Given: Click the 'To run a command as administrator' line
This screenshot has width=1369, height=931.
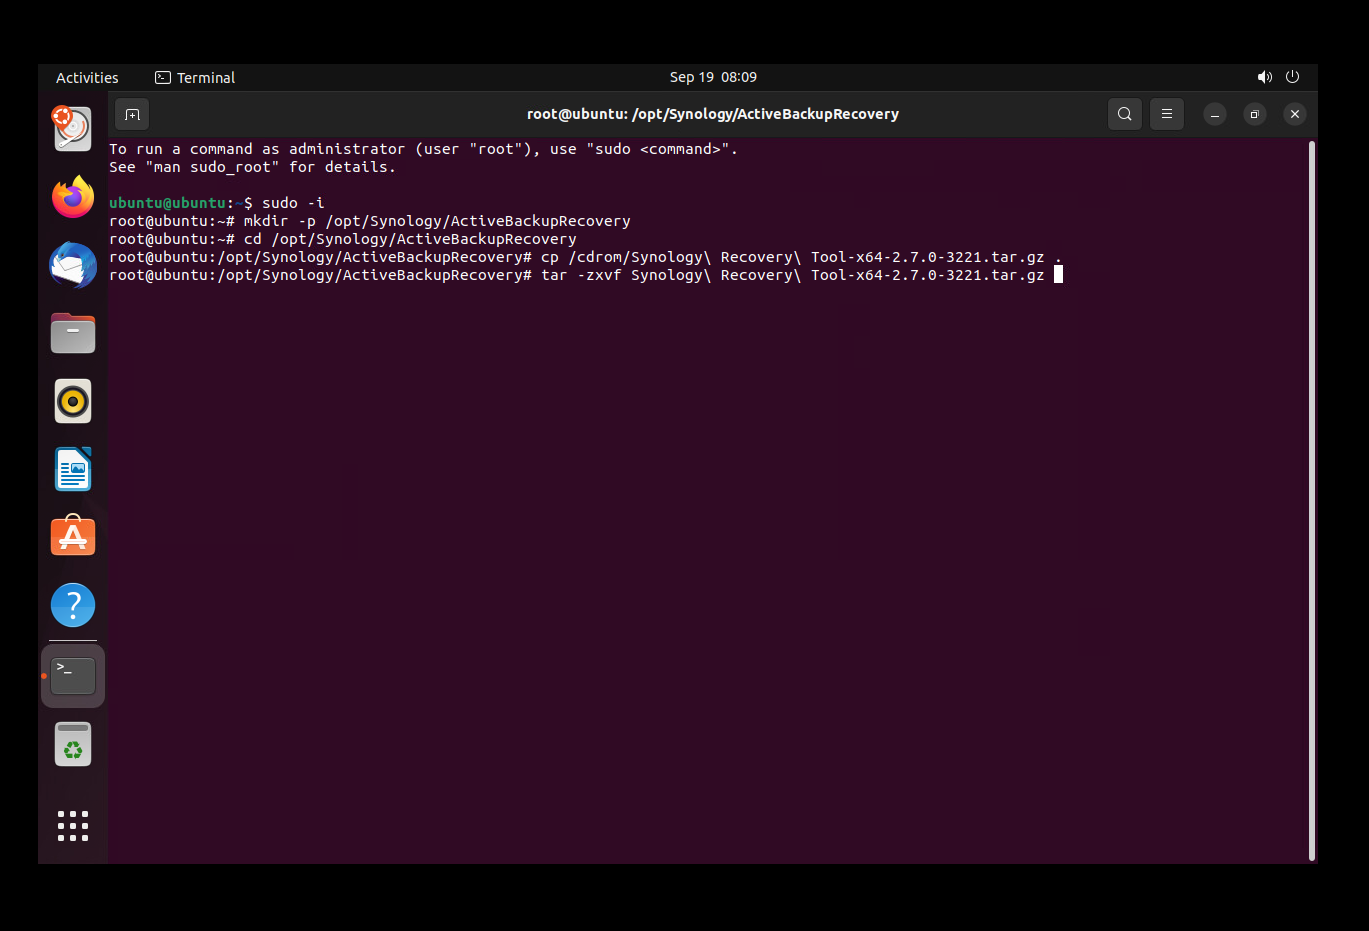Looking at the screenshot, I should tap(423, 149).
